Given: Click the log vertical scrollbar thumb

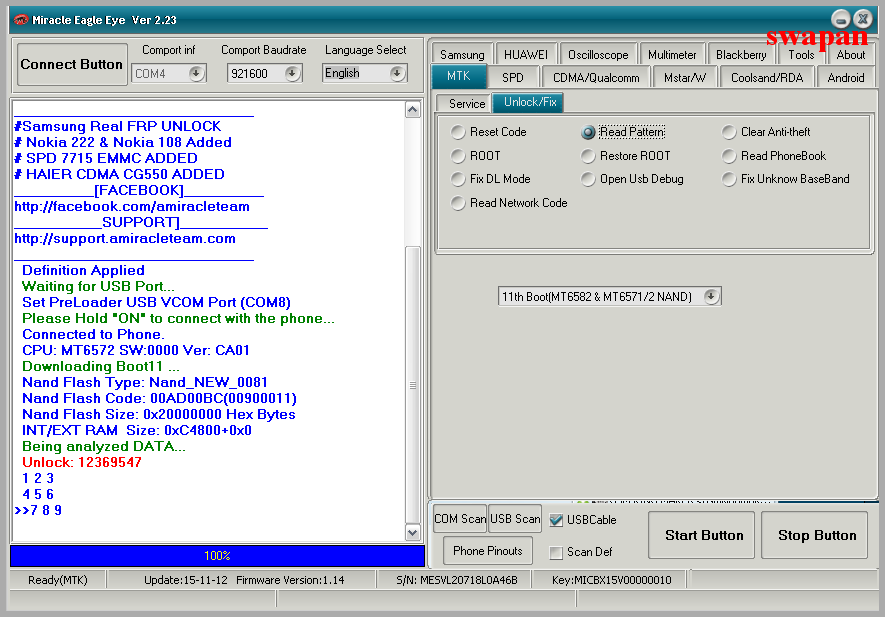Looking at the screenshot, I should 413,385.
